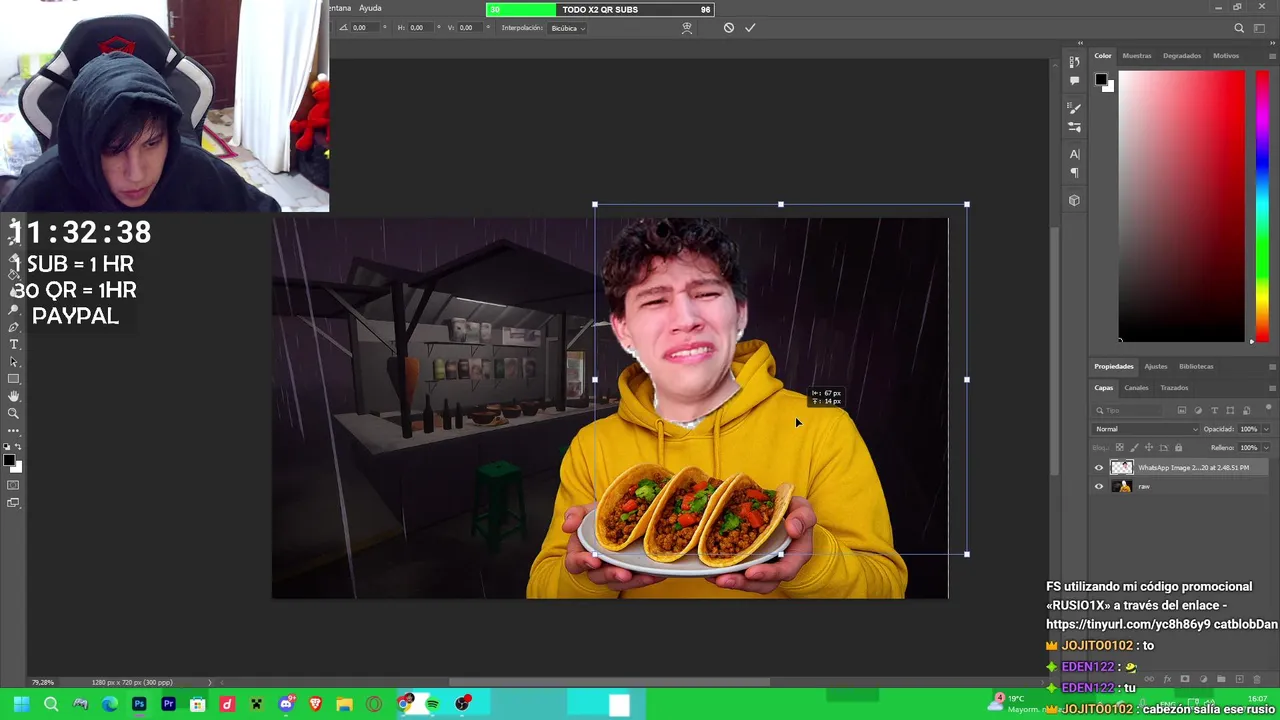Viewport: 1280px width, 720px height.
Task: Open the History panel icon
Action: (x=1075, y=62)
